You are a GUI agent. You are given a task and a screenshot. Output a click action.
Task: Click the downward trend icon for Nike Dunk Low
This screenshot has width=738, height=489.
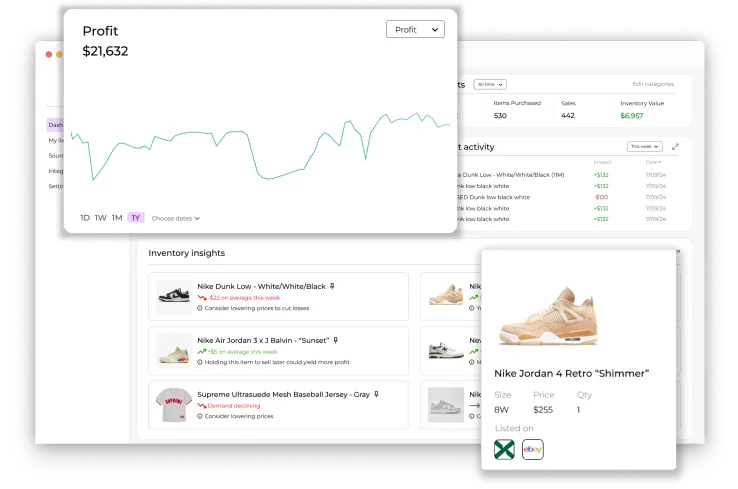pos(202,297)
